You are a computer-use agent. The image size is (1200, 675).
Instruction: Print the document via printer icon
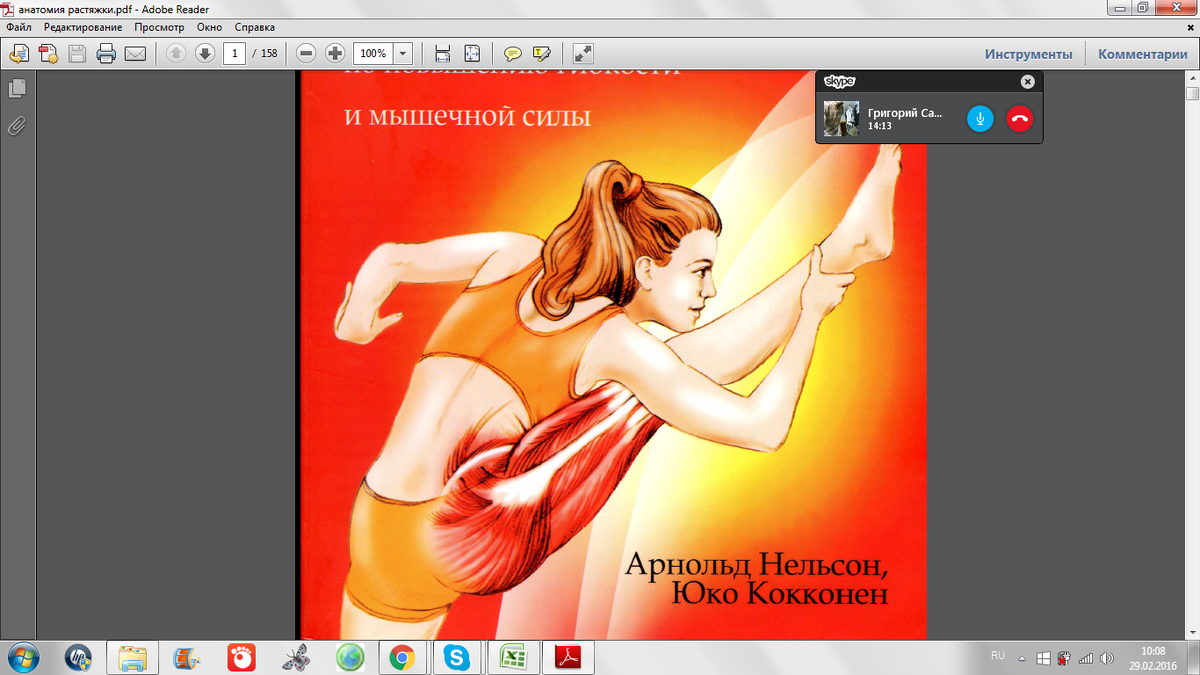point(106,53)
